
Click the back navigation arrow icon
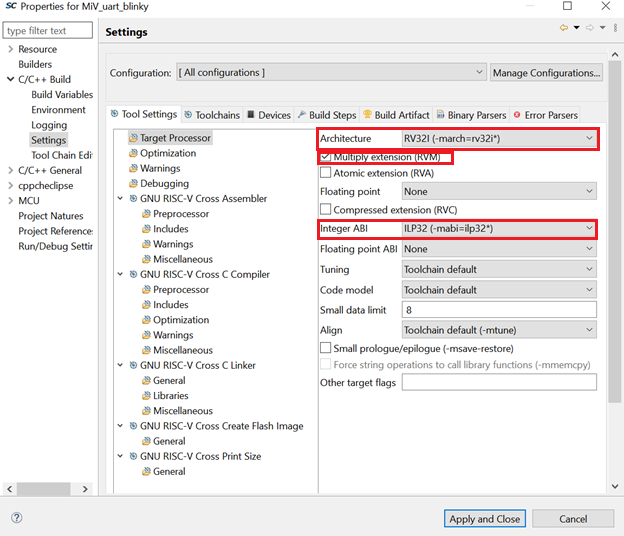click(x=565, y=29)
